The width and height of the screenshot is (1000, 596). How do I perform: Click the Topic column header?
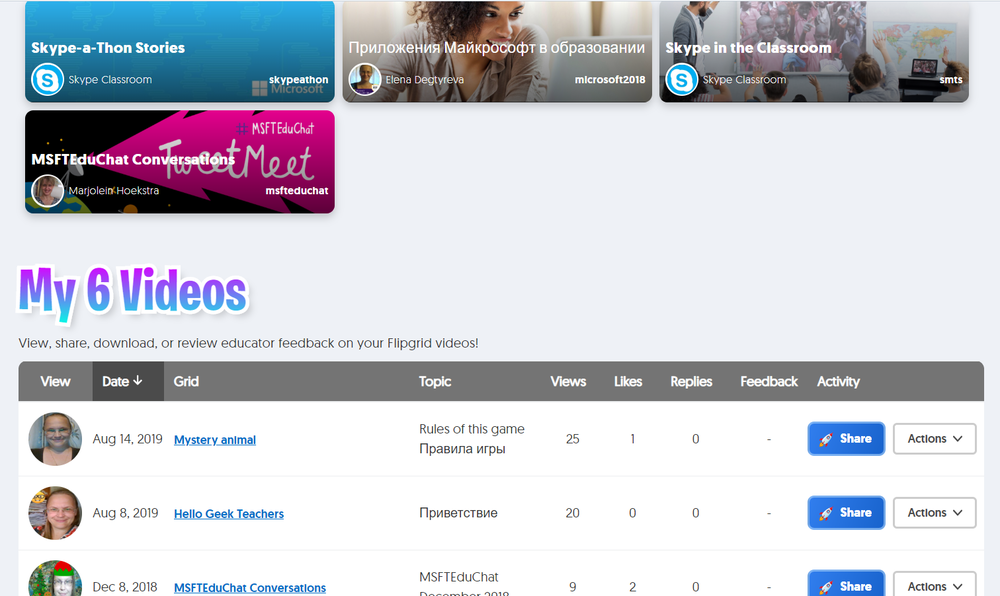pyautogui.click(x=435, y=381)
